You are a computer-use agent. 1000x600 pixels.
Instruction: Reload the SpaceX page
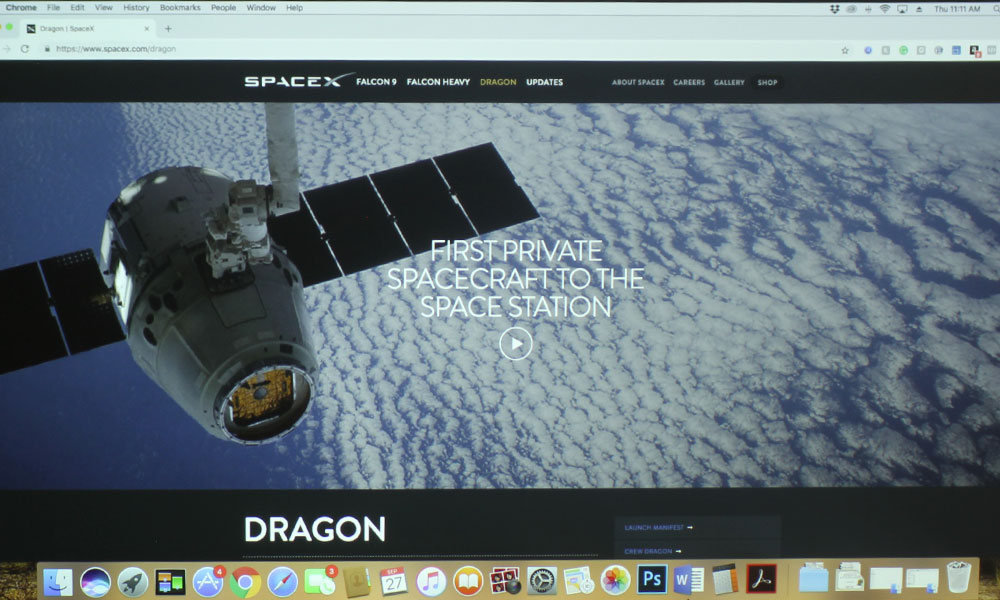25,48
